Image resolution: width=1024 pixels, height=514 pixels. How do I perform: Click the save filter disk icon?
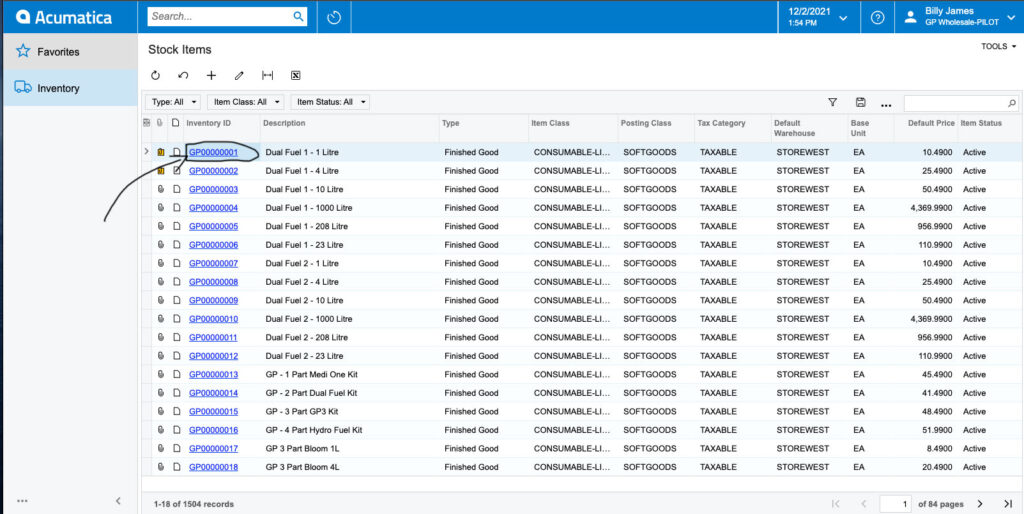[860, 103]
